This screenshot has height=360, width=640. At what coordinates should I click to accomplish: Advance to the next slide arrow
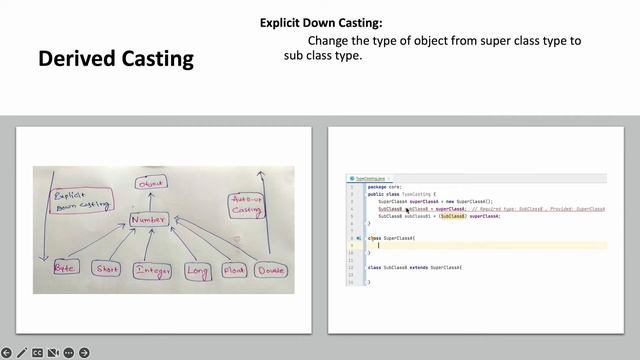84,353
